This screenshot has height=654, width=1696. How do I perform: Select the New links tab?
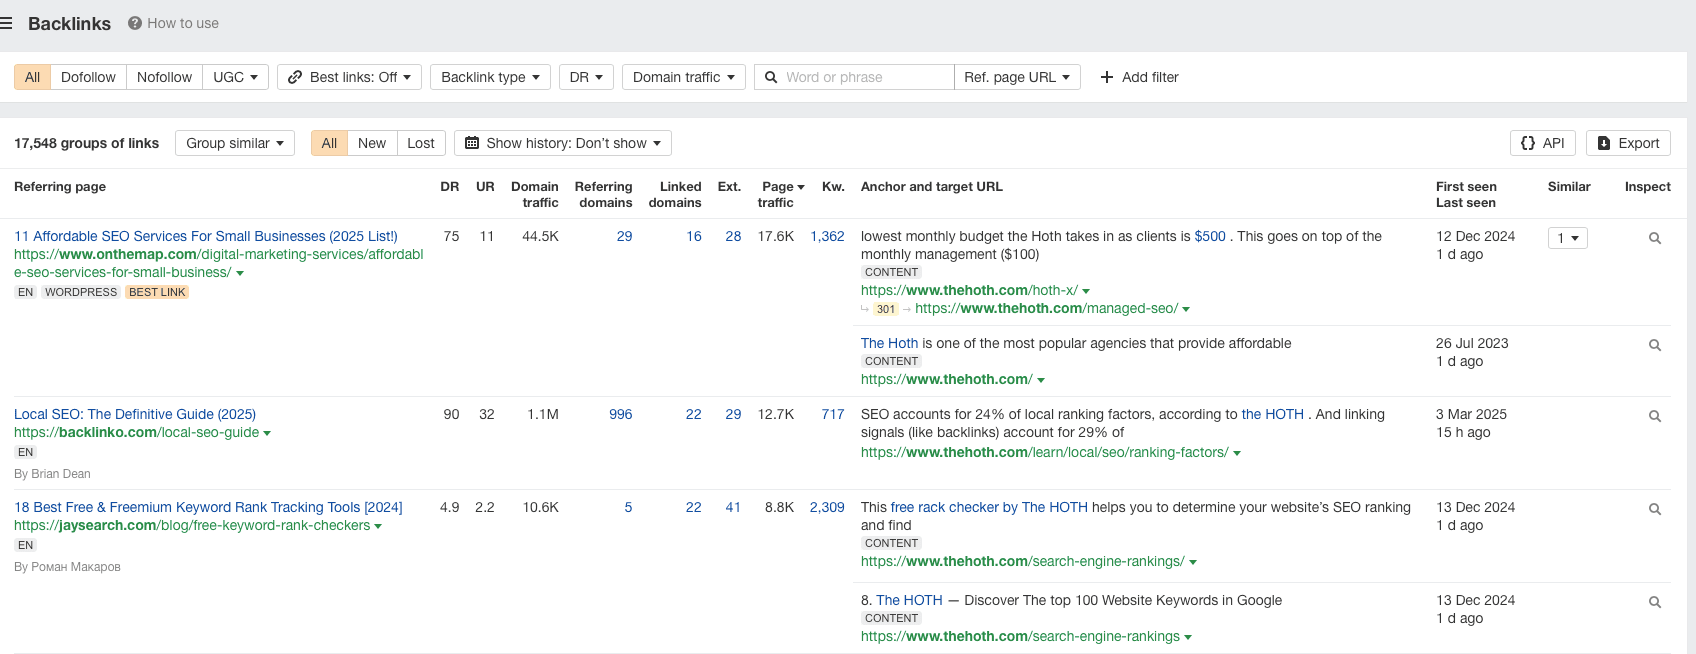371,143
